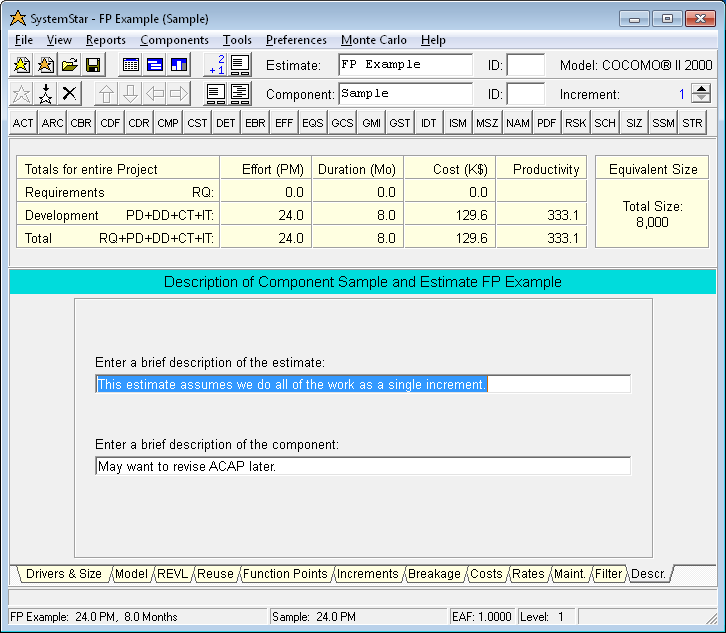
Task: Click the estimate report page icon
Action: [x=240, y=65]
